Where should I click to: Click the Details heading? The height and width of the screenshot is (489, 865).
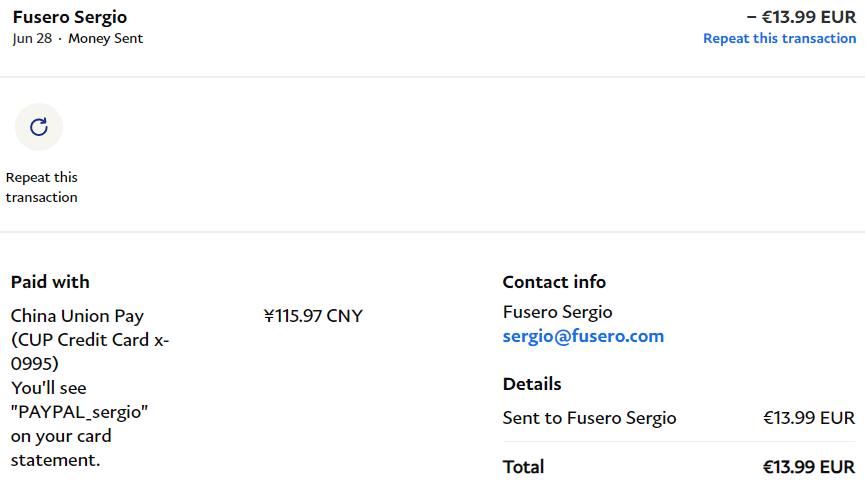(532, 384)
